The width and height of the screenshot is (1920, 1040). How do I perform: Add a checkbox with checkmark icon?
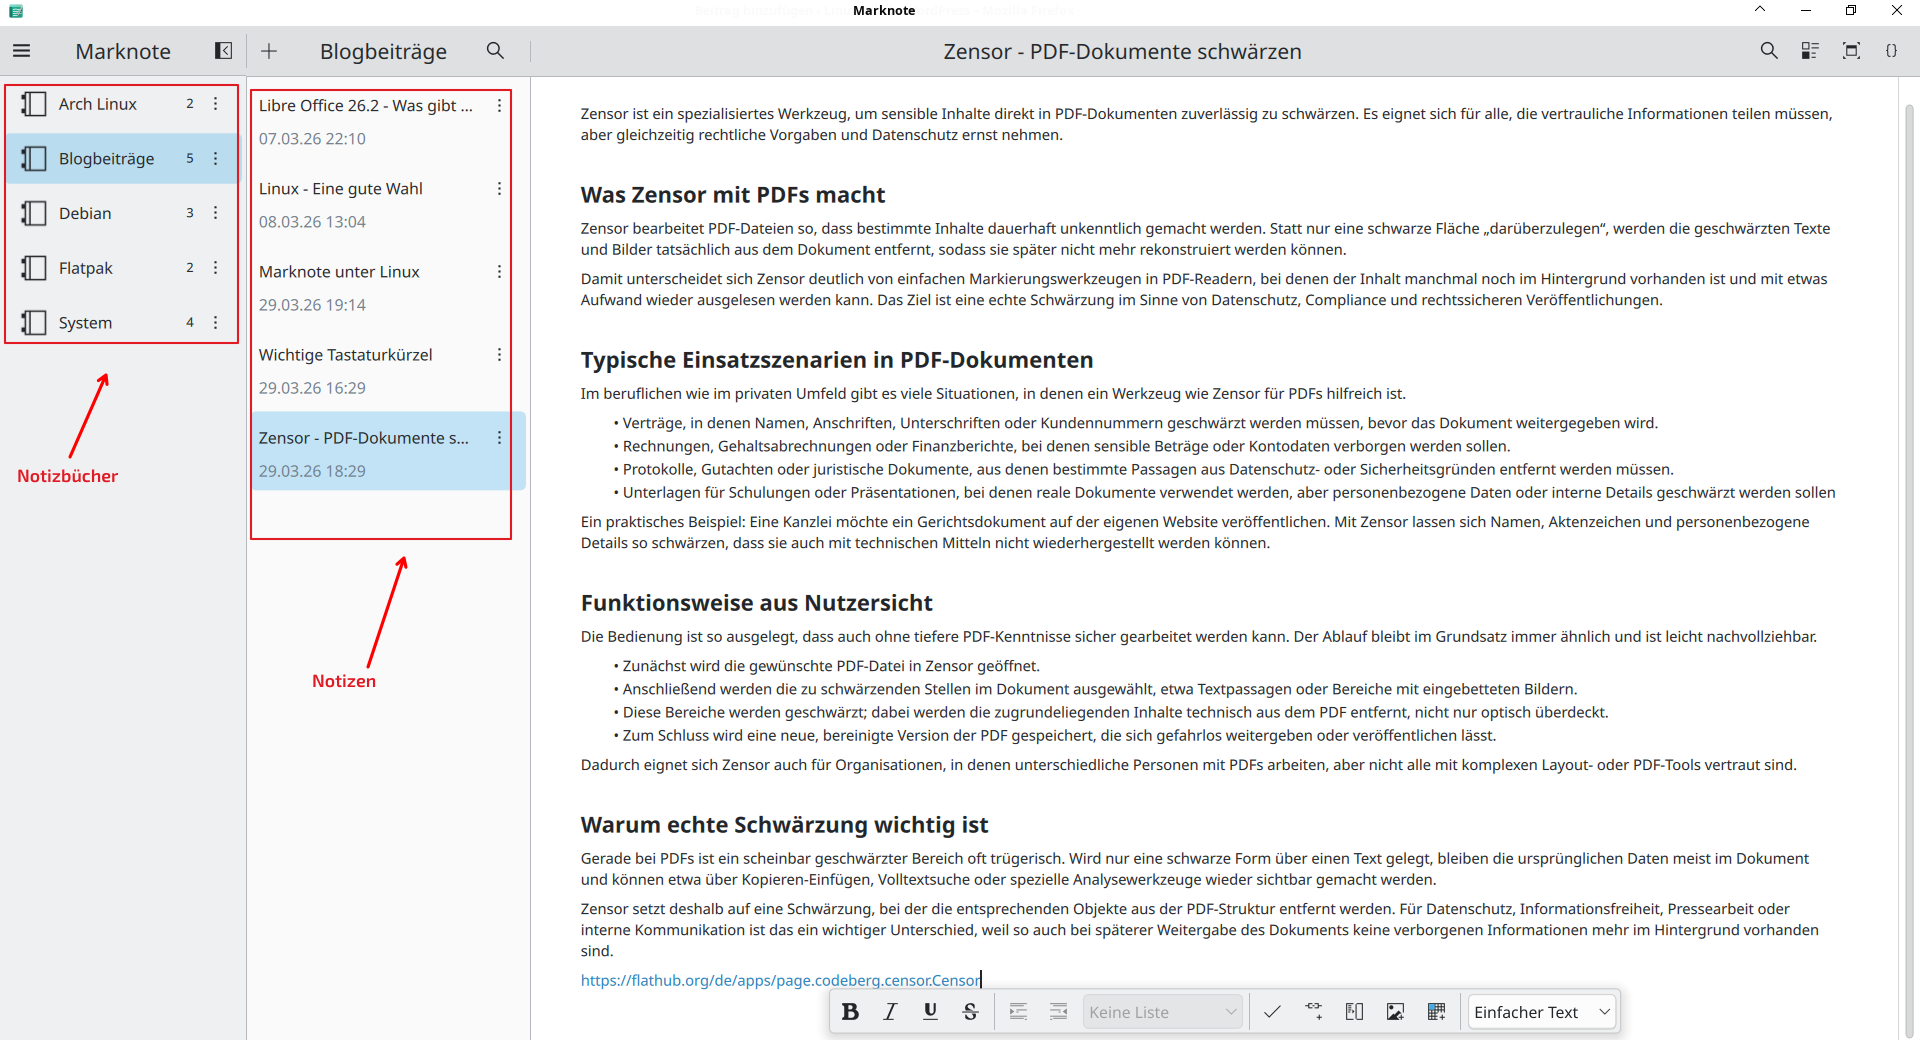point(1272,1012)
